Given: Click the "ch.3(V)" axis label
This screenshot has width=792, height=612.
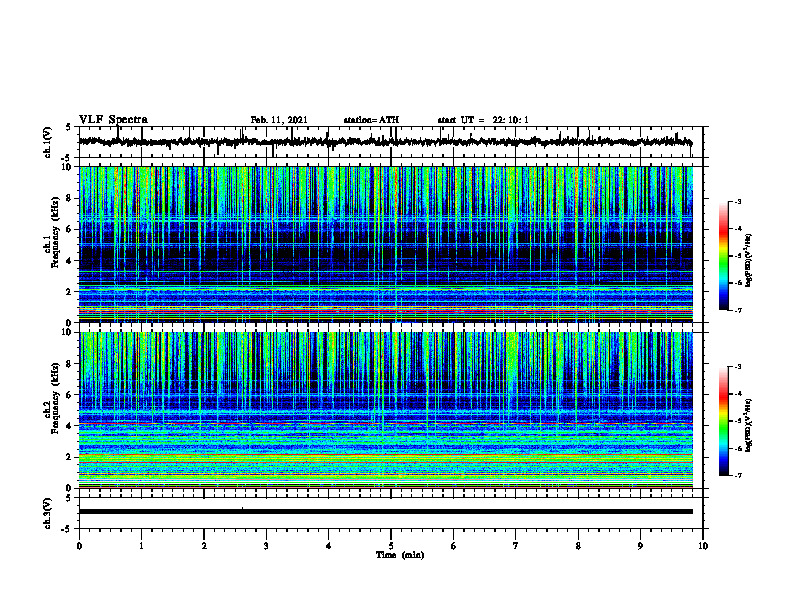Looking at the screenshot, I should coord(48,513).
